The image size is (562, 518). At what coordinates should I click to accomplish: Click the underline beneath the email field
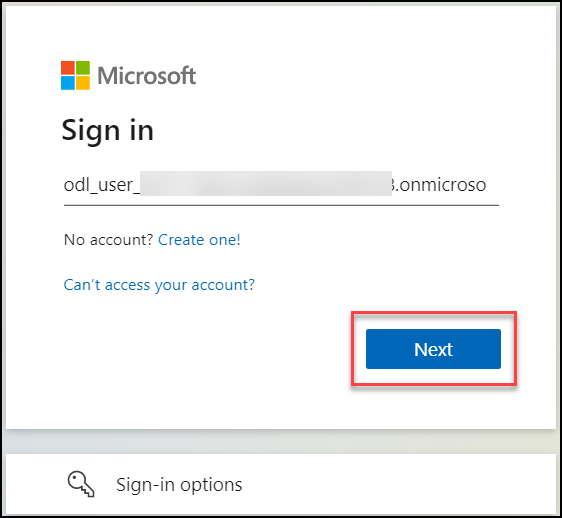(281, 205)
